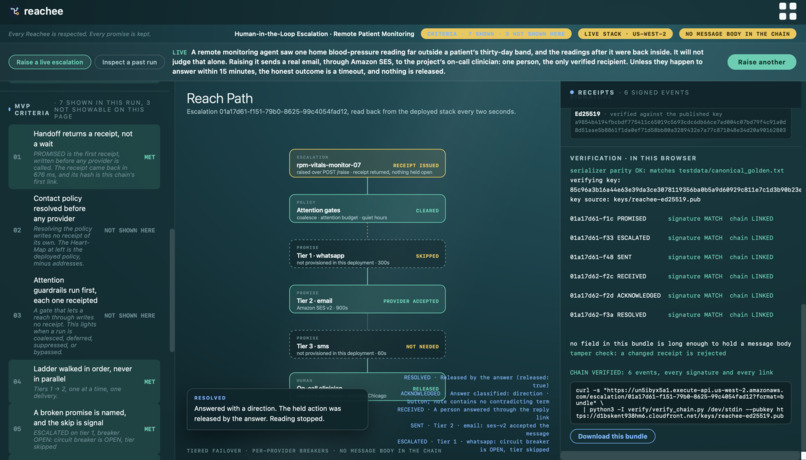The image size is (806, 460).
Task: Click the VERIFICATION · IN THIS BROWSER heading
Action: 633,158
